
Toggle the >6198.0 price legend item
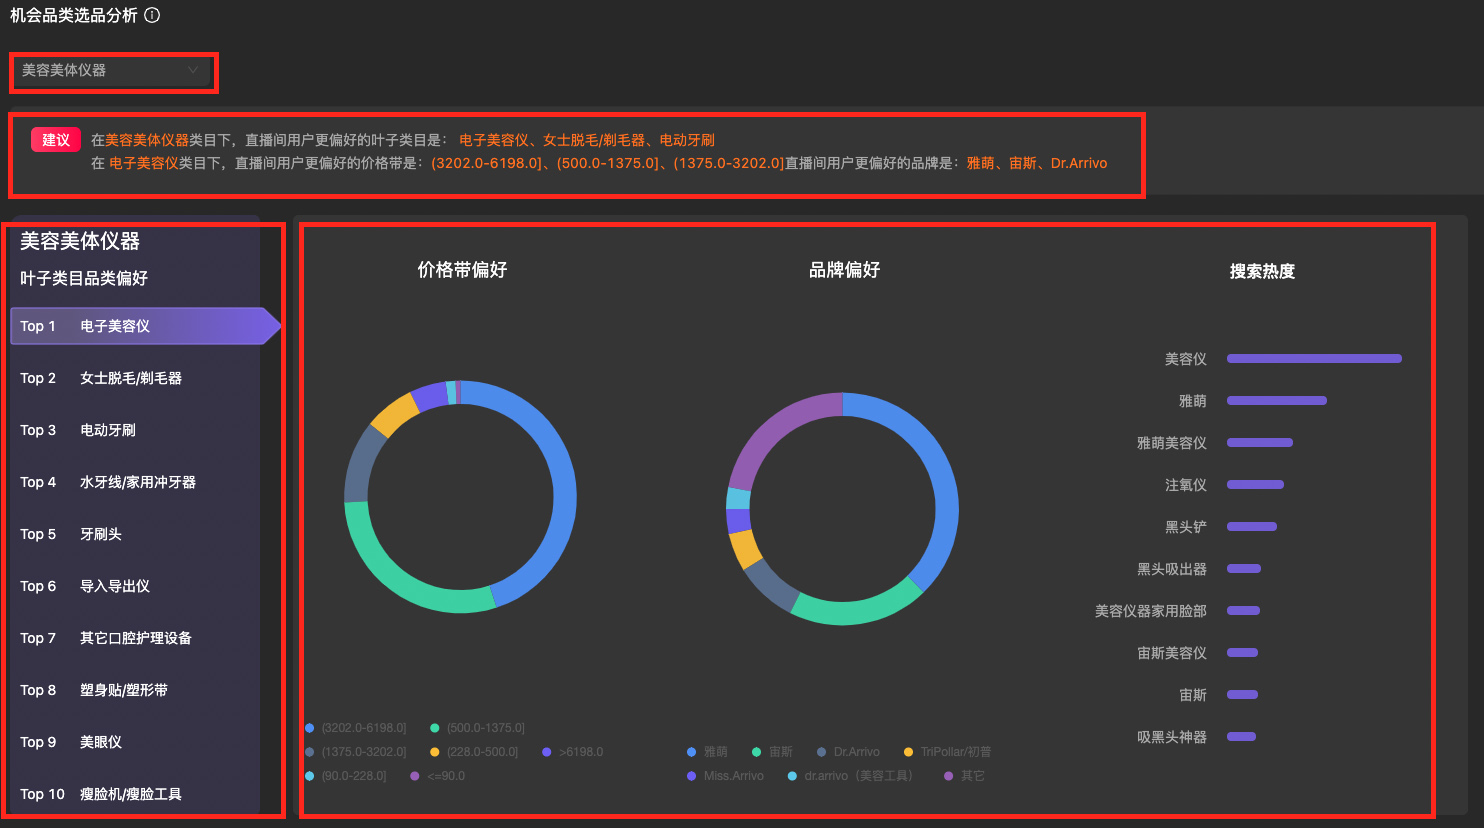point(572,751)
